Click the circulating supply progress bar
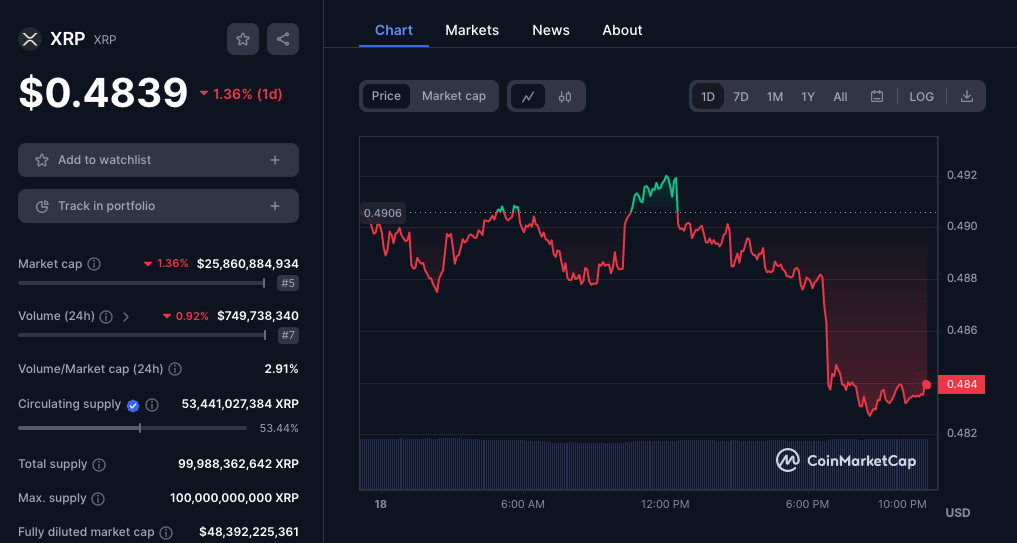Viewport: 1017px width, 543px height. pos(132,428)
